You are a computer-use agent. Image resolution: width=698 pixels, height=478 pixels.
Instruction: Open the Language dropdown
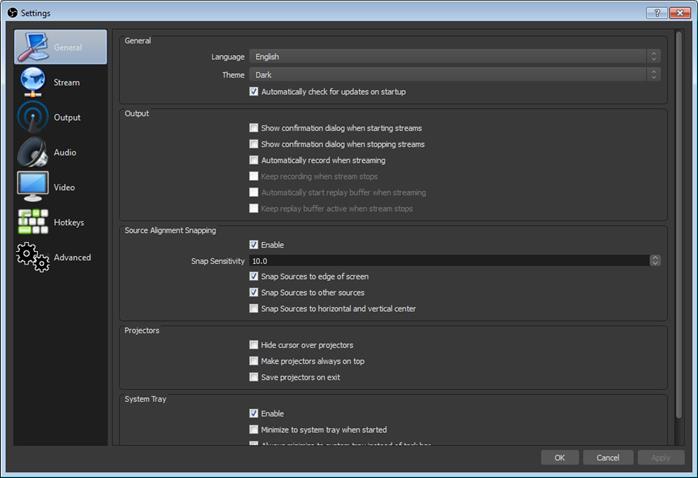point(455,57)
